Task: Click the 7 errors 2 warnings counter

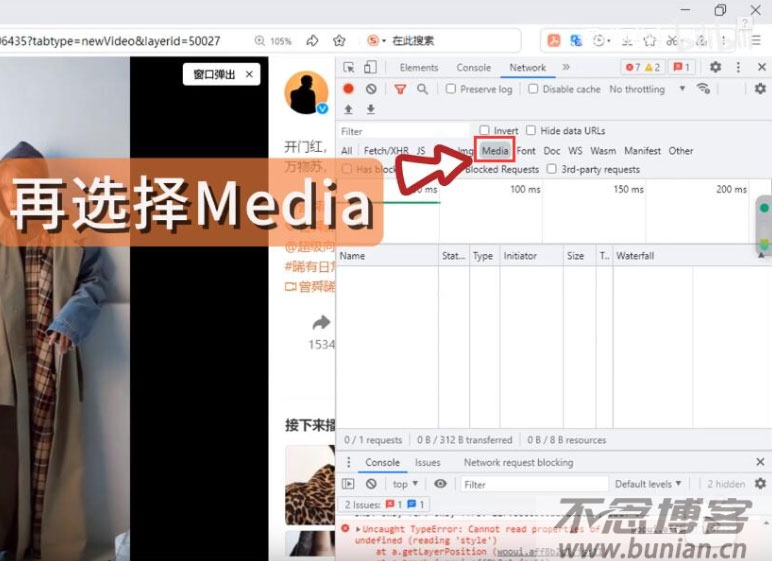Action: pyautogui.click(x=643, y=67)
